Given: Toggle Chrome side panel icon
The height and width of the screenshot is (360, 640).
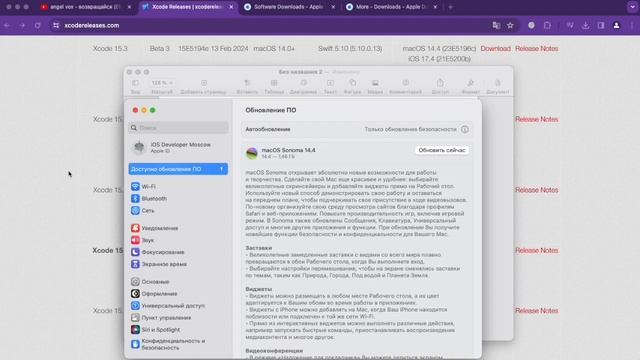Looking at the screenshot, I should (x=601, y=25).
